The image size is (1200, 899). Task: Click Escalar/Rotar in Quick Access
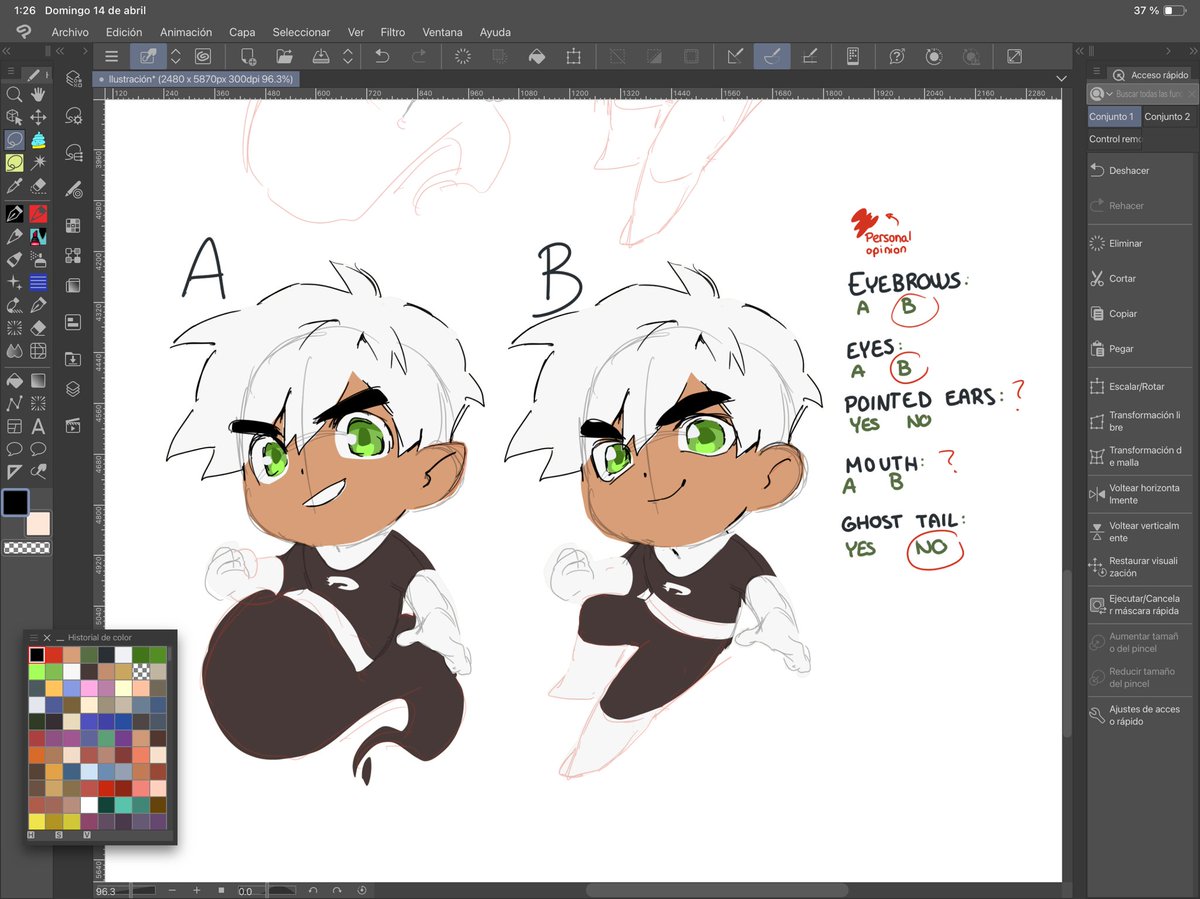coord(1141,386)
